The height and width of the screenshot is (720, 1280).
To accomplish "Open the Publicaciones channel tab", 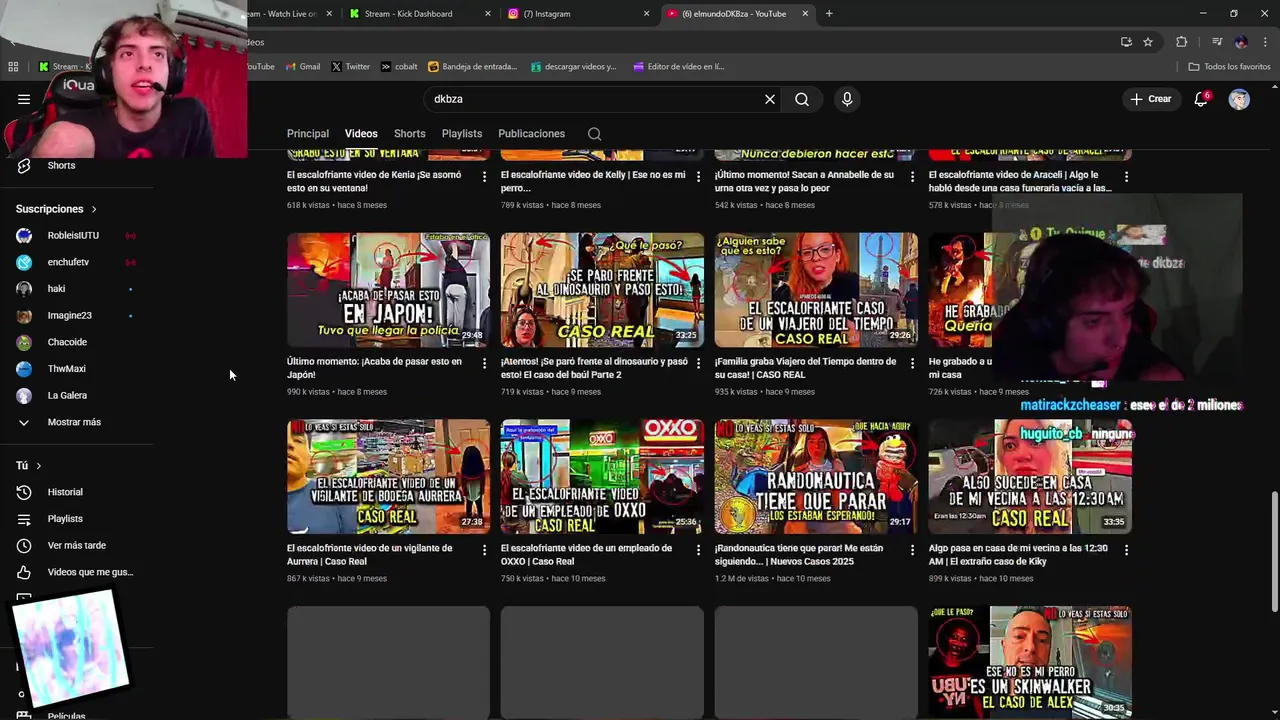I will point(531,134).
